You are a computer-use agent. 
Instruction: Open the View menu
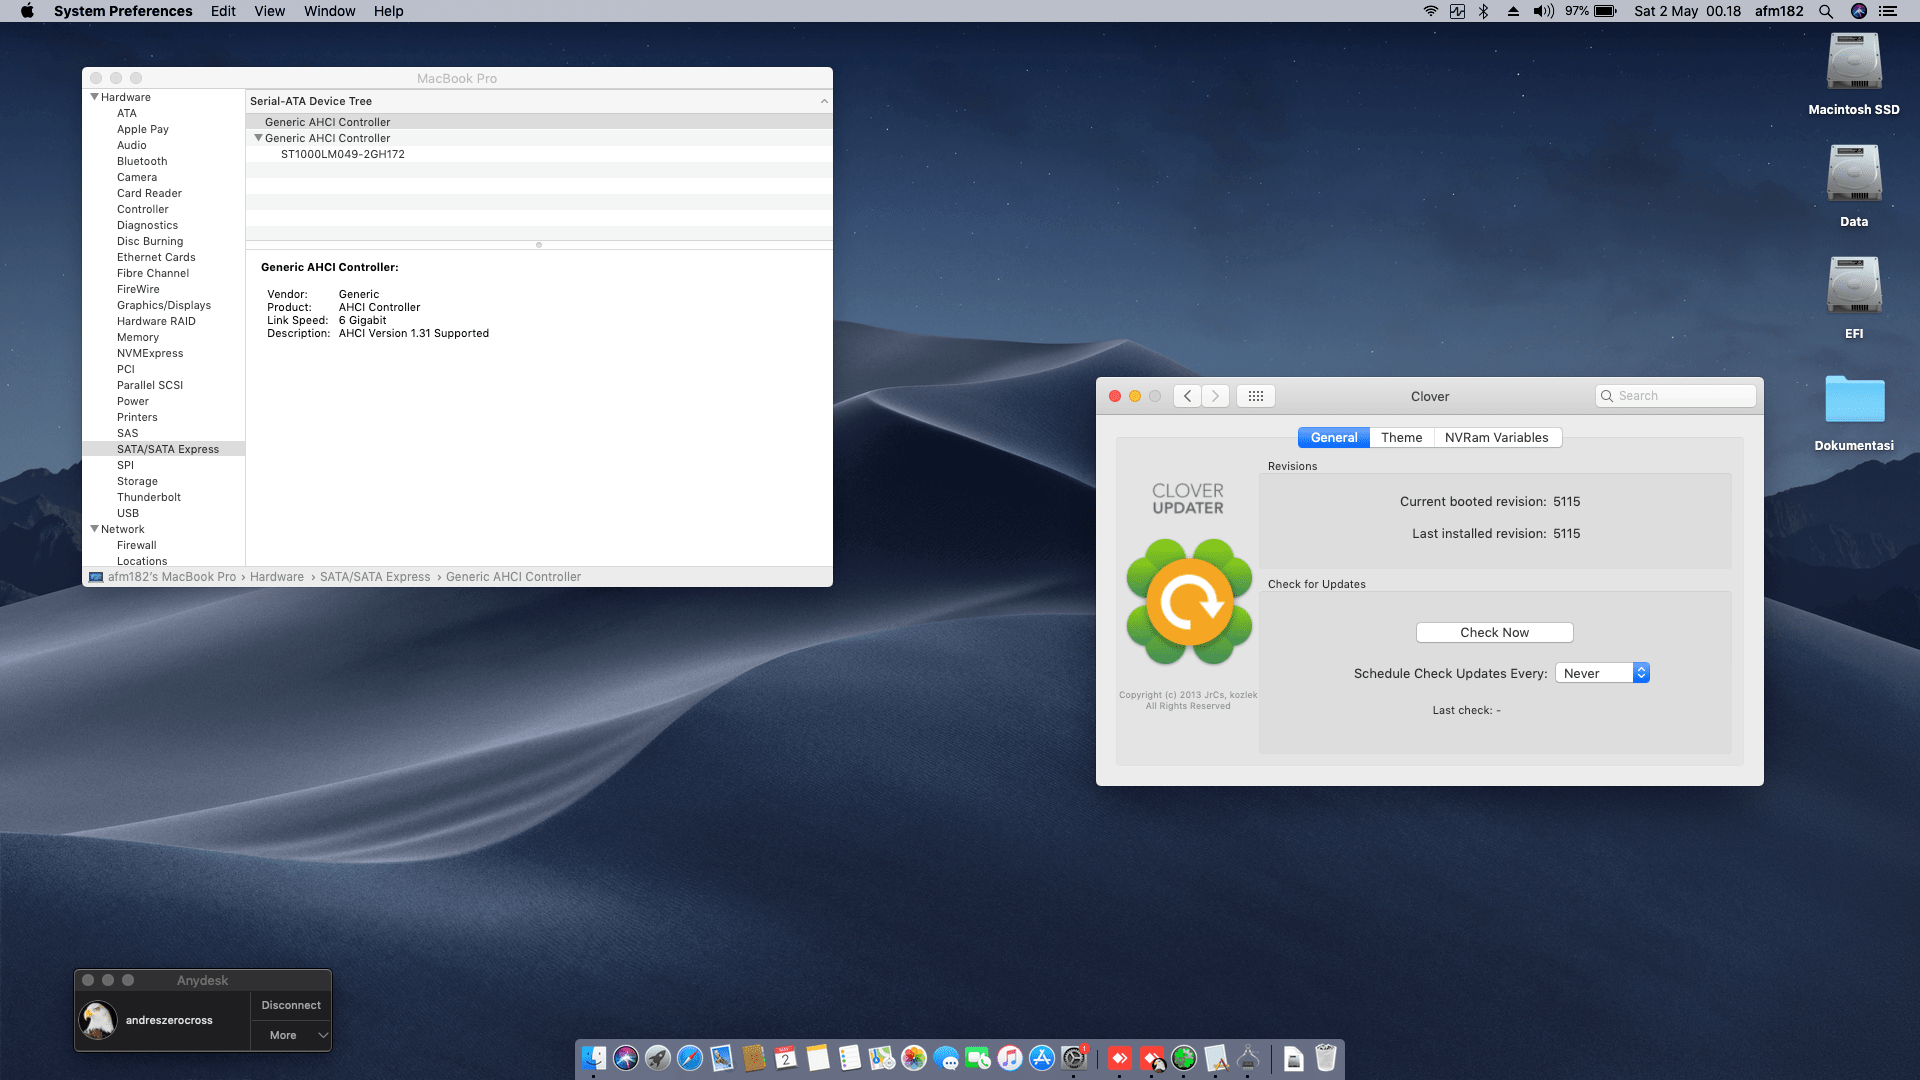pyautogui.click(x=270, y=11)
